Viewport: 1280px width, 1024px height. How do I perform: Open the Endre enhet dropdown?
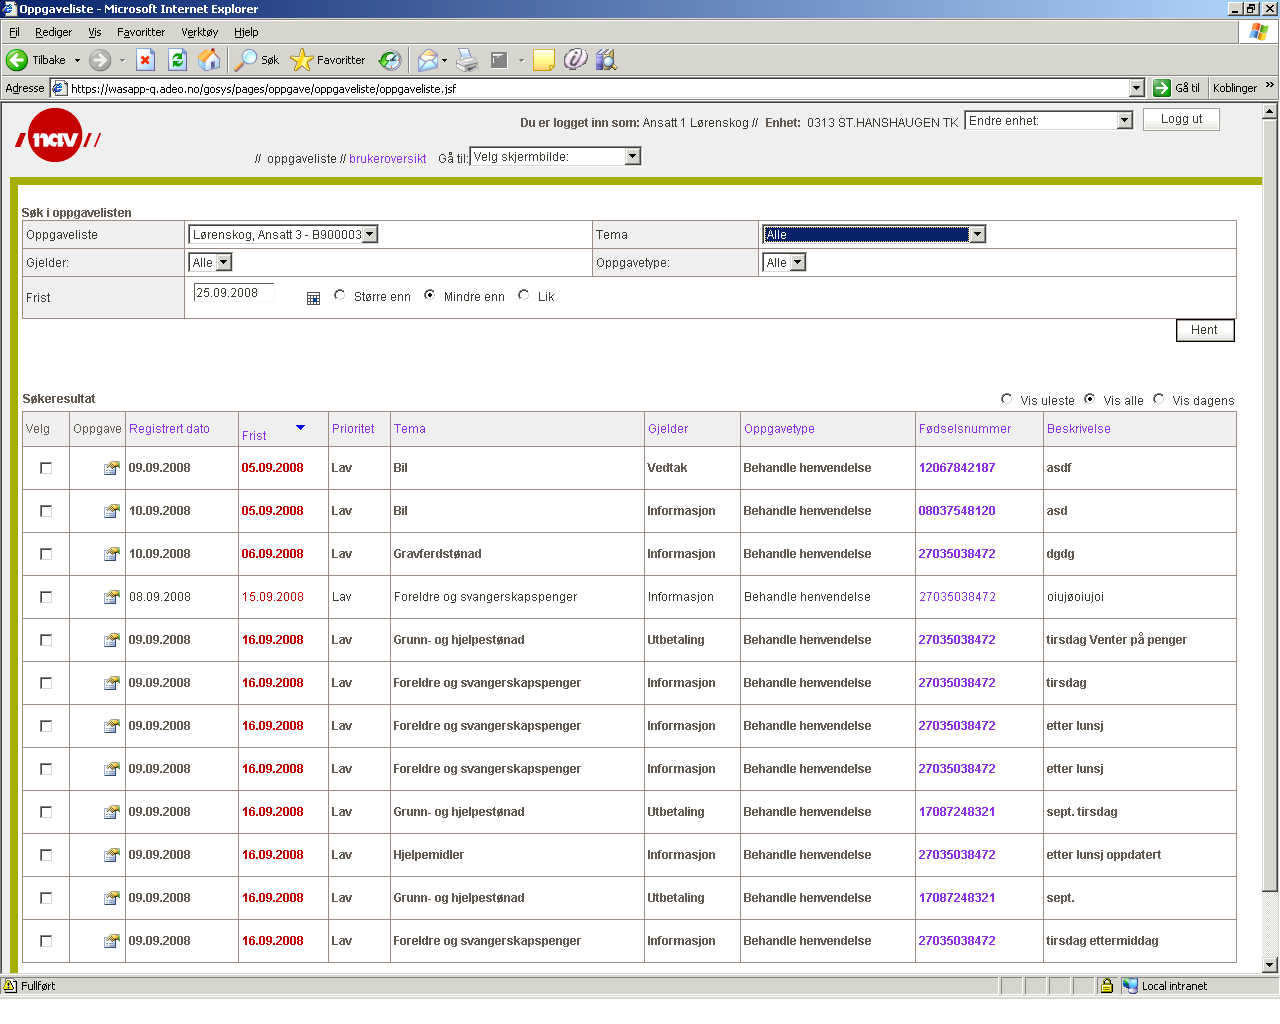[x=1048, y=121]
